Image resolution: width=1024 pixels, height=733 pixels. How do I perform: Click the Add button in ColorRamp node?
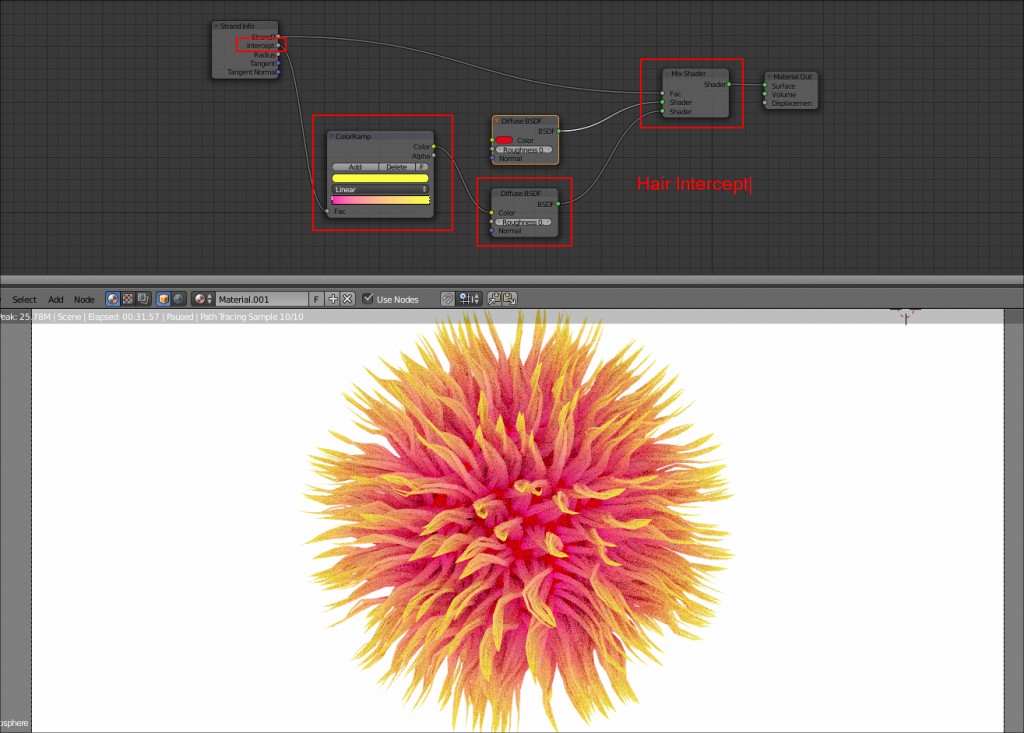tap(355, 167)
